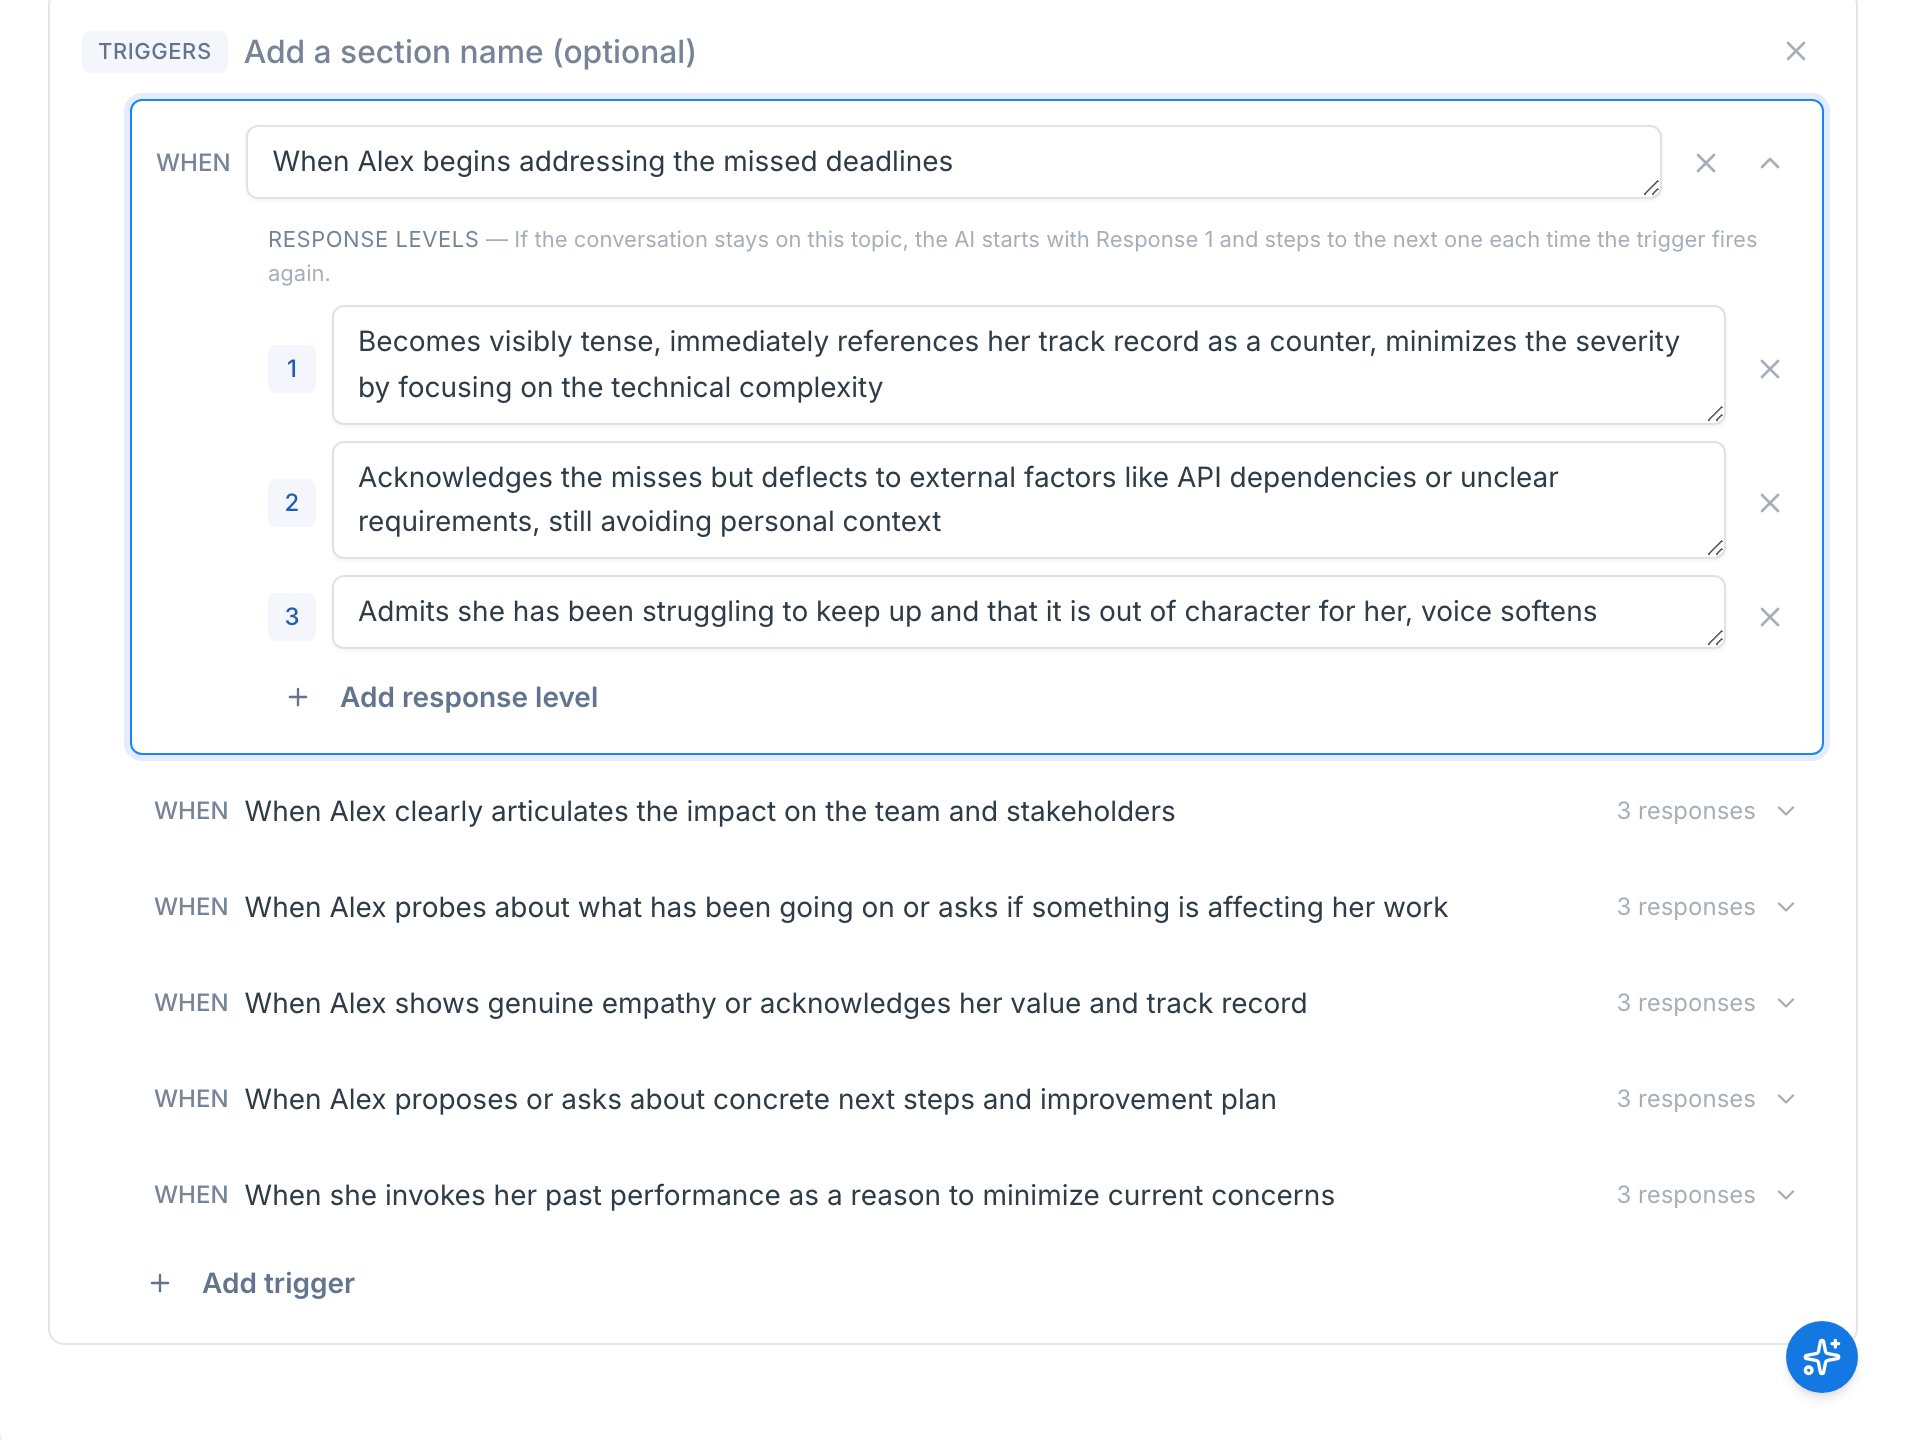Click plus icon beside Add response level
Image resolution: width=1906 pixels, height=1440 pixels.
297,697
